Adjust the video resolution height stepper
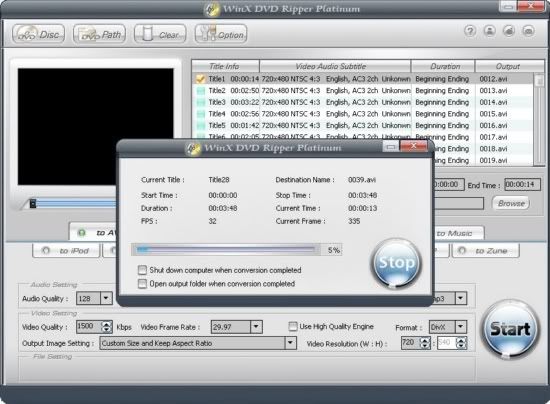 462,343
